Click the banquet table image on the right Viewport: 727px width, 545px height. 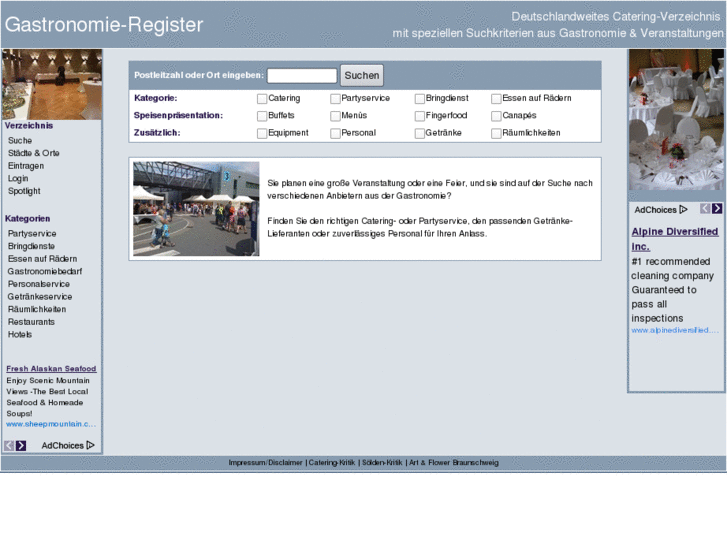click(x=676, y=120)
